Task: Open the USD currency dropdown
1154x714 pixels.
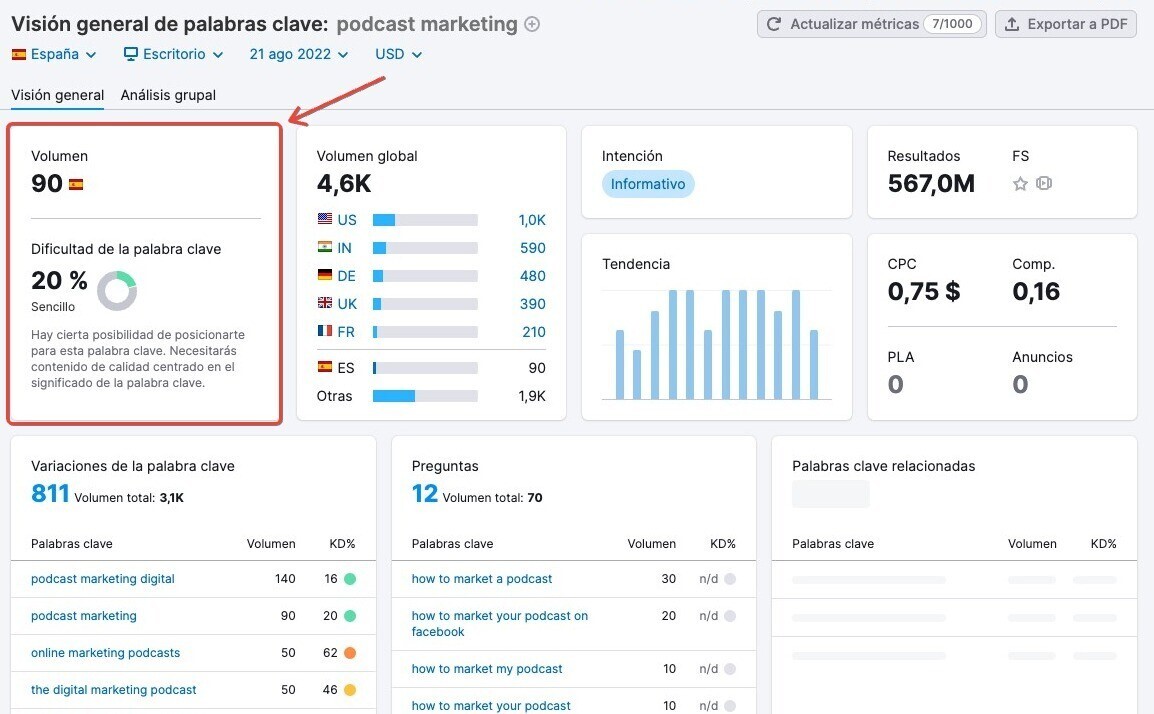Action: [398, 54]
